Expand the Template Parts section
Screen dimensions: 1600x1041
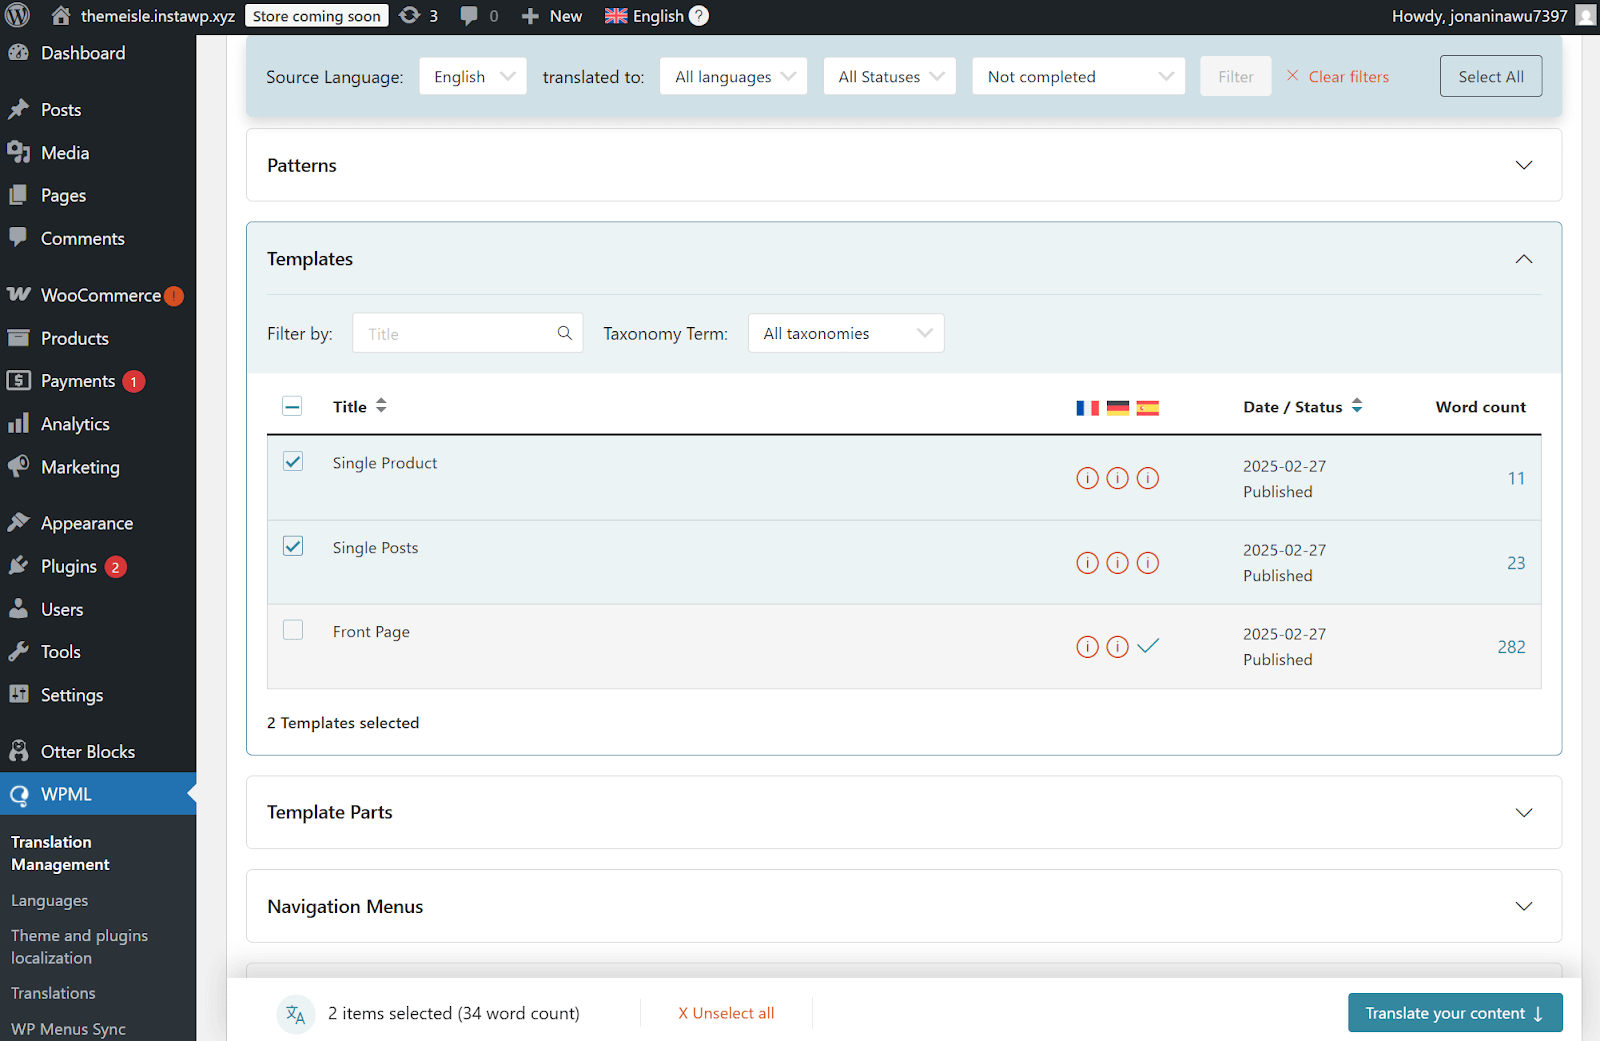tap(1523, 813)
